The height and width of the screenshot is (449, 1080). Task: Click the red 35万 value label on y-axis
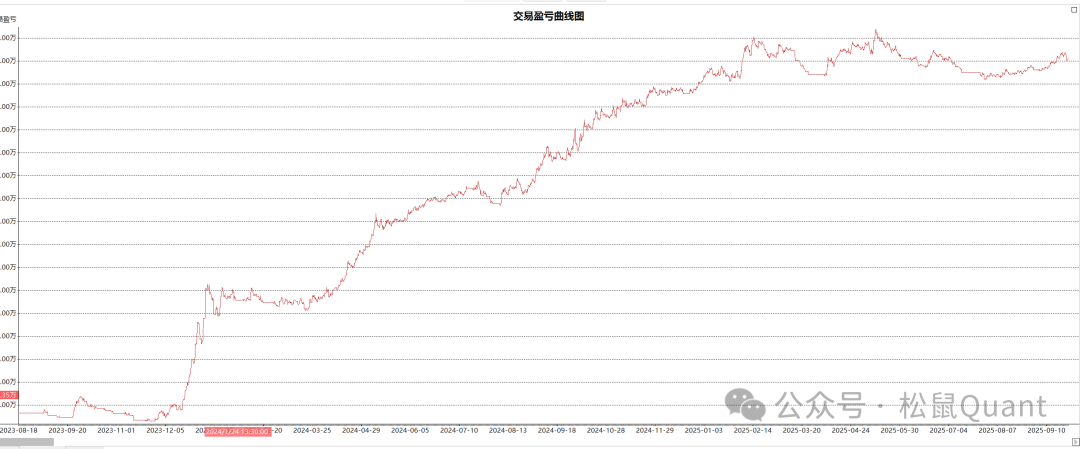pos(8,395)
